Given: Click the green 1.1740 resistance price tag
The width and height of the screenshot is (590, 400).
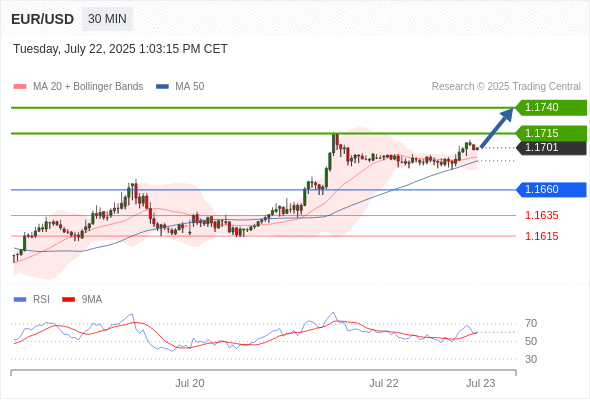Looking at the screenshot, I should click(x=552, y=108).
